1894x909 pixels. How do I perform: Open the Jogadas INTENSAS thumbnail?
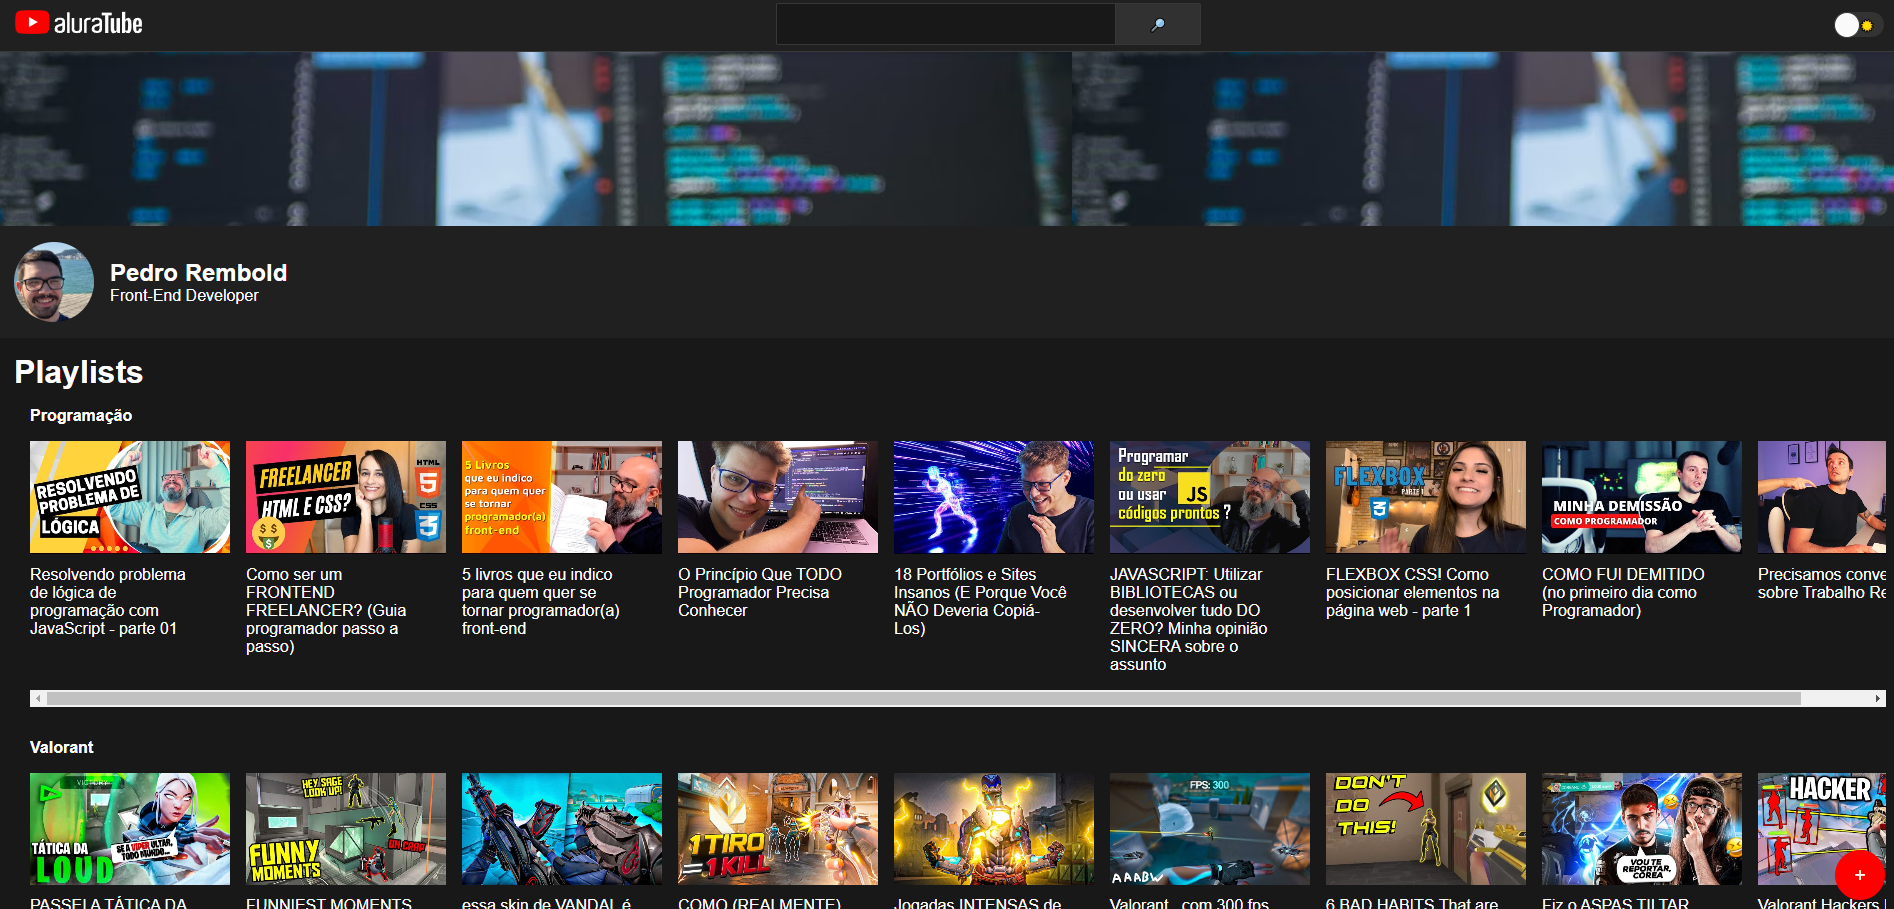[x=994, y=829]
